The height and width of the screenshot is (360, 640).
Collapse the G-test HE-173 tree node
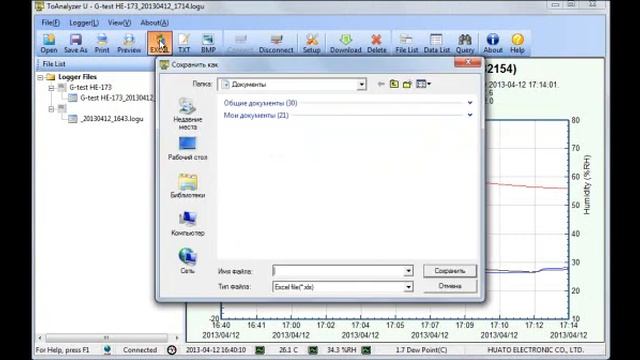[x=51, y=88]
